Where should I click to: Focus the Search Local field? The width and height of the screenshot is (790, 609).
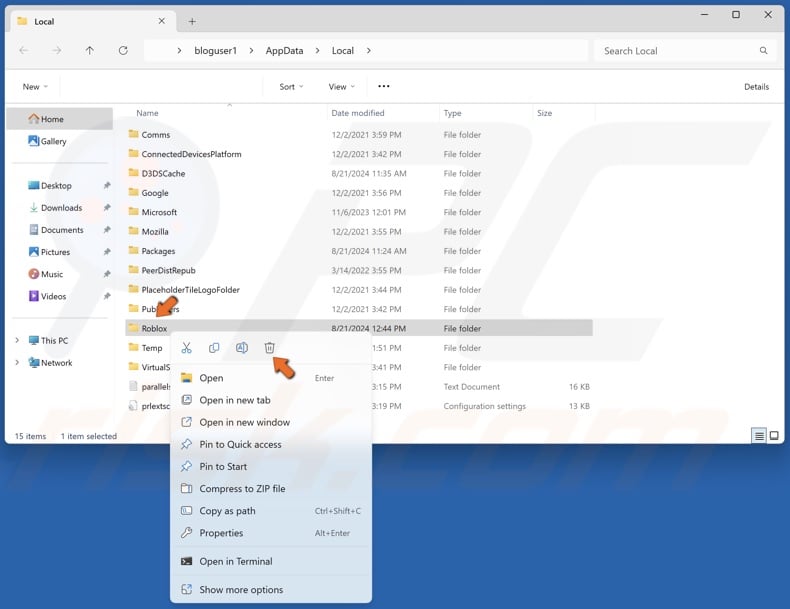click(685, 50)
